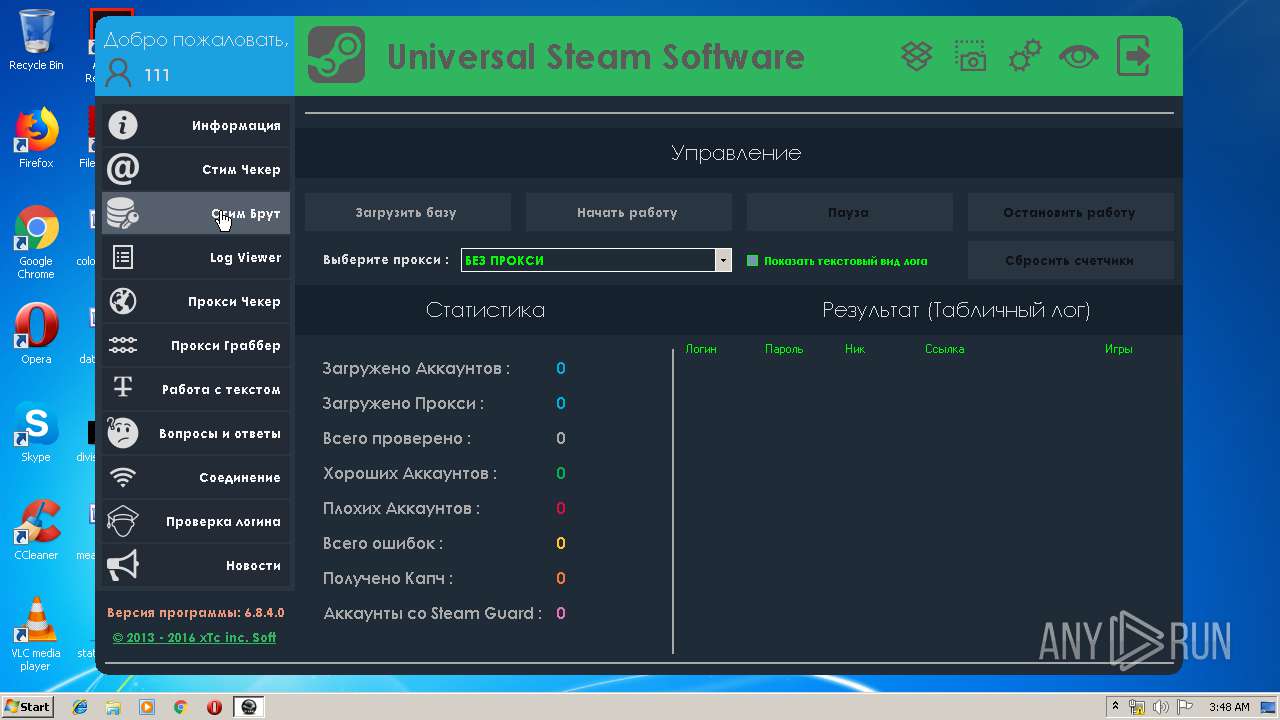Click the list icon beside Log Viewer

[x=123, y=257]
